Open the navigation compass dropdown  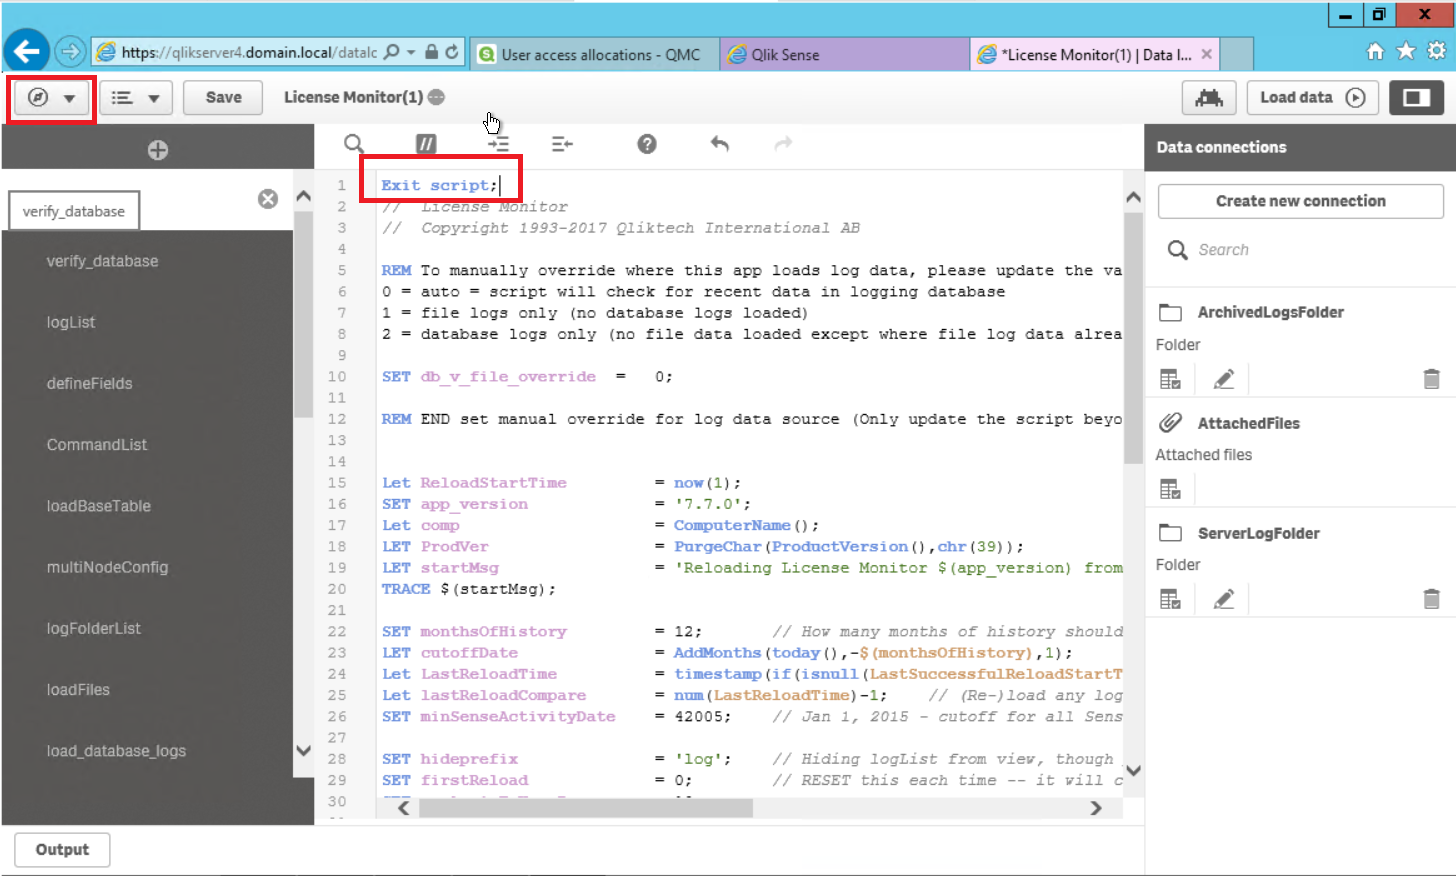click(x=52, y=98)
